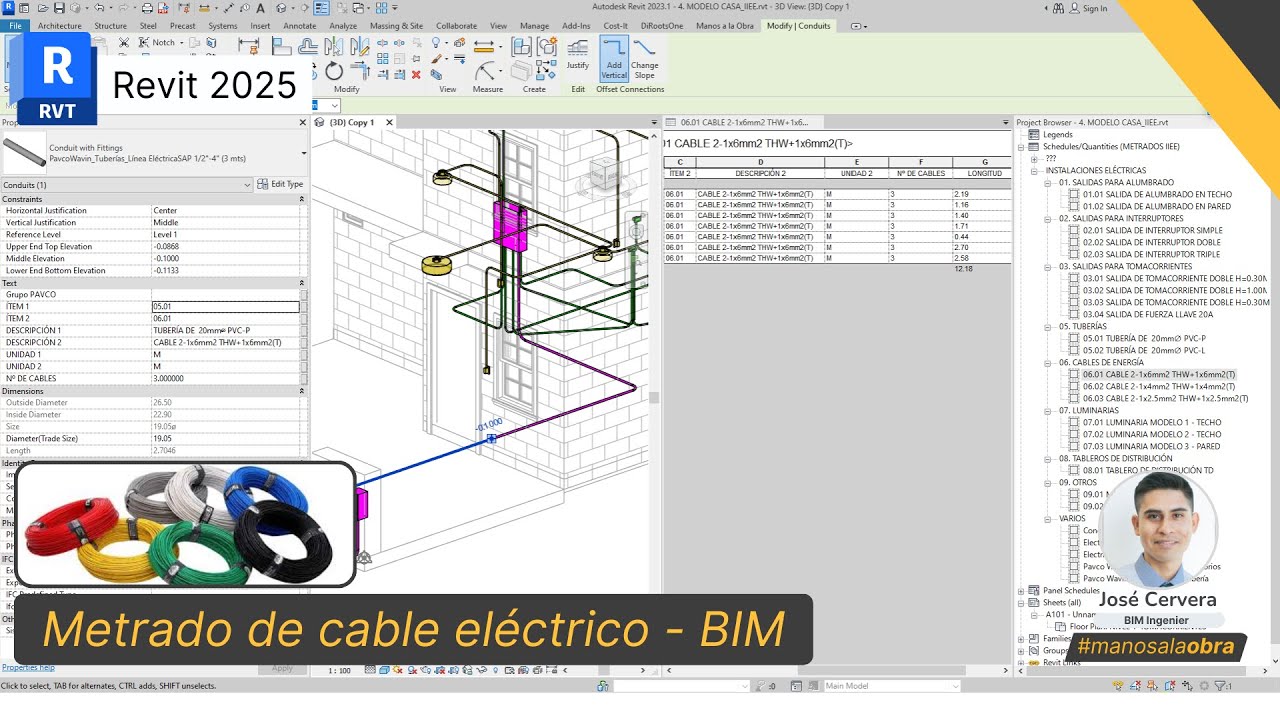1280x720 pixels.
Task: Collapse the 05. TUBERÍAS tree node
Action: pyautogui.click(x=1048, y=327)
